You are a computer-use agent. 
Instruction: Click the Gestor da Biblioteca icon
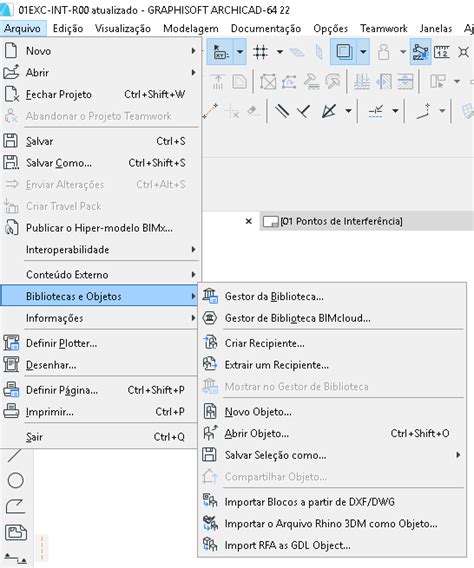pos(210,296)
